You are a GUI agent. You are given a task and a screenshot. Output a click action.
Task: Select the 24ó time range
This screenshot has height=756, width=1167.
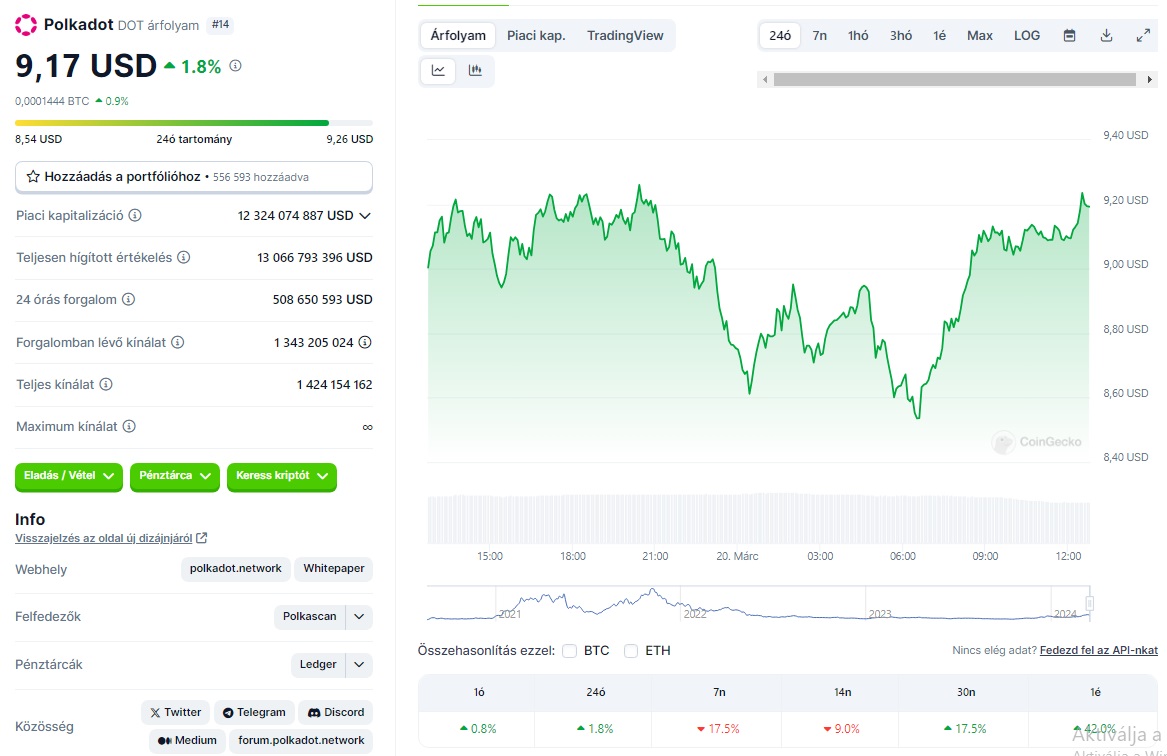coord(780,36)
